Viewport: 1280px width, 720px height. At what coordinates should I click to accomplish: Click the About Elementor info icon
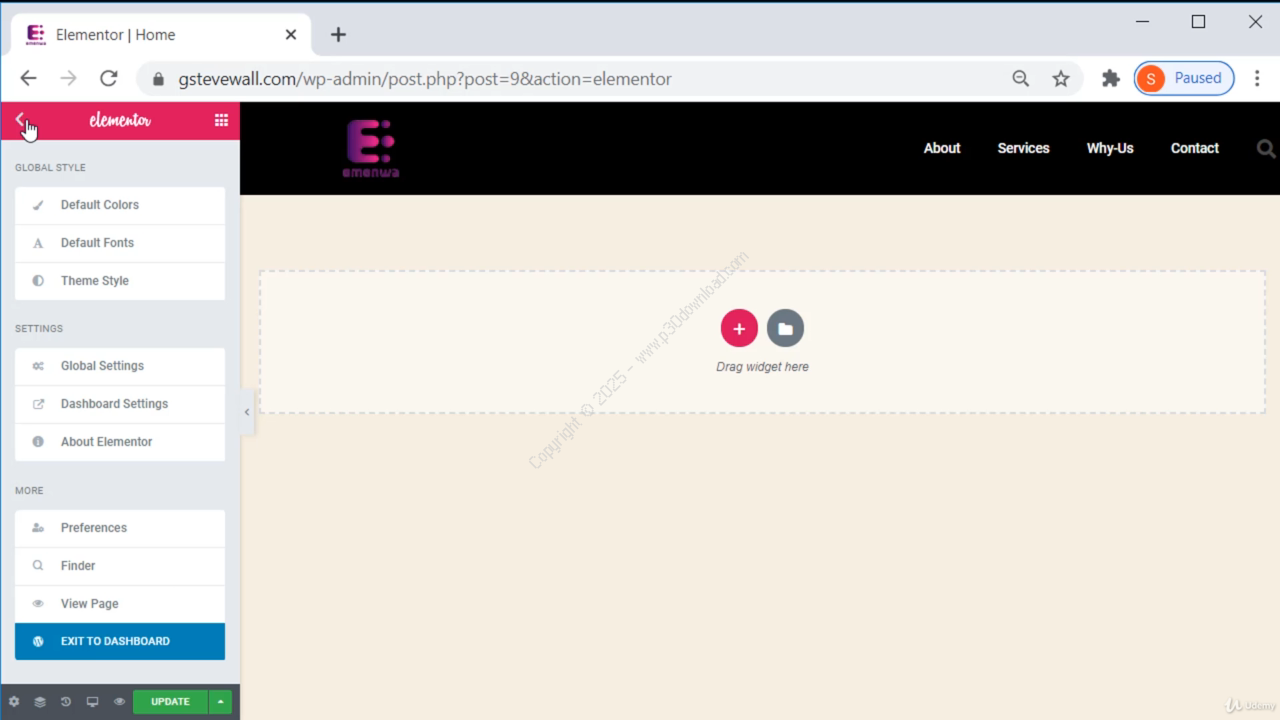click(x=38, y=442)
